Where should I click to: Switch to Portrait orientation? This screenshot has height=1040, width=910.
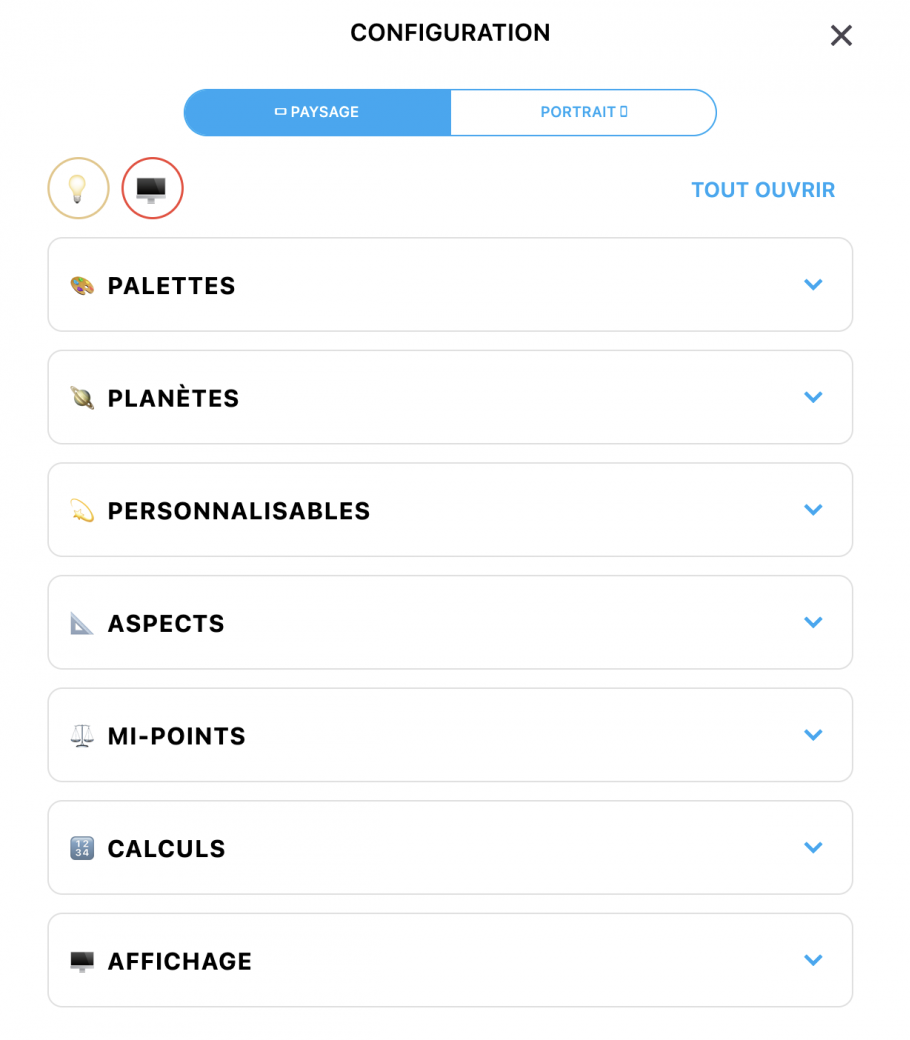pos(583,112)
